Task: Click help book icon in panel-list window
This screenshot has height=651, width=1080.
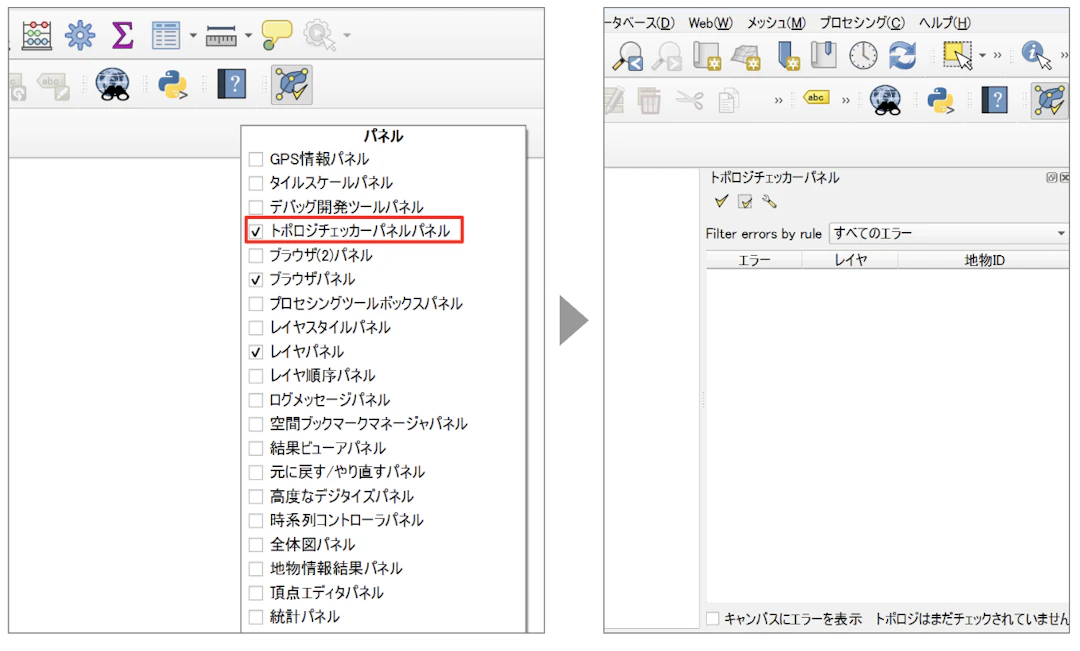Action: tap(232, 85)
